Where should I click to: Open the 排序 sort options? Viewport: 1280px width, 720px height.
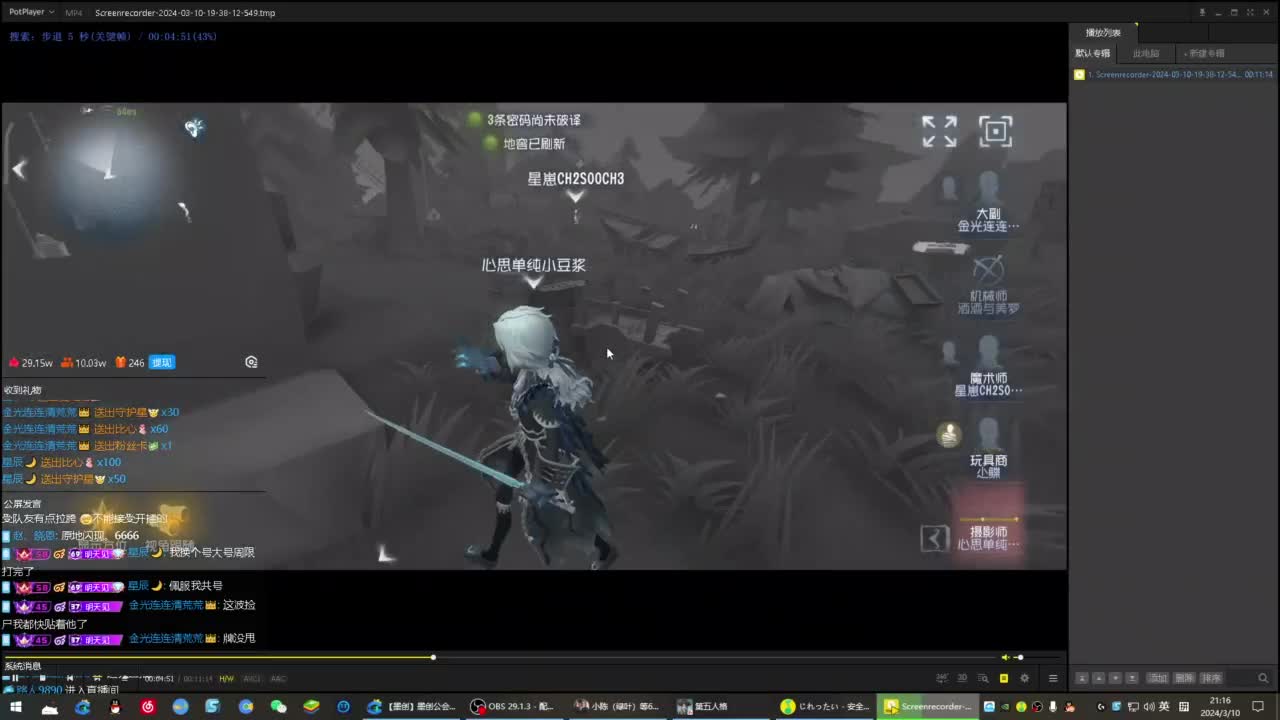tap(1210, 679)
